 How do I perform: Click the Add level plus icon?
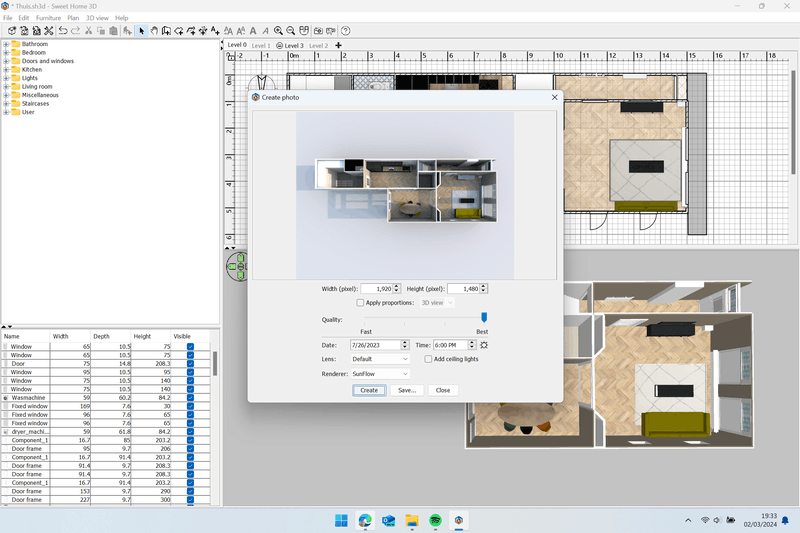(x=338, y=45)
